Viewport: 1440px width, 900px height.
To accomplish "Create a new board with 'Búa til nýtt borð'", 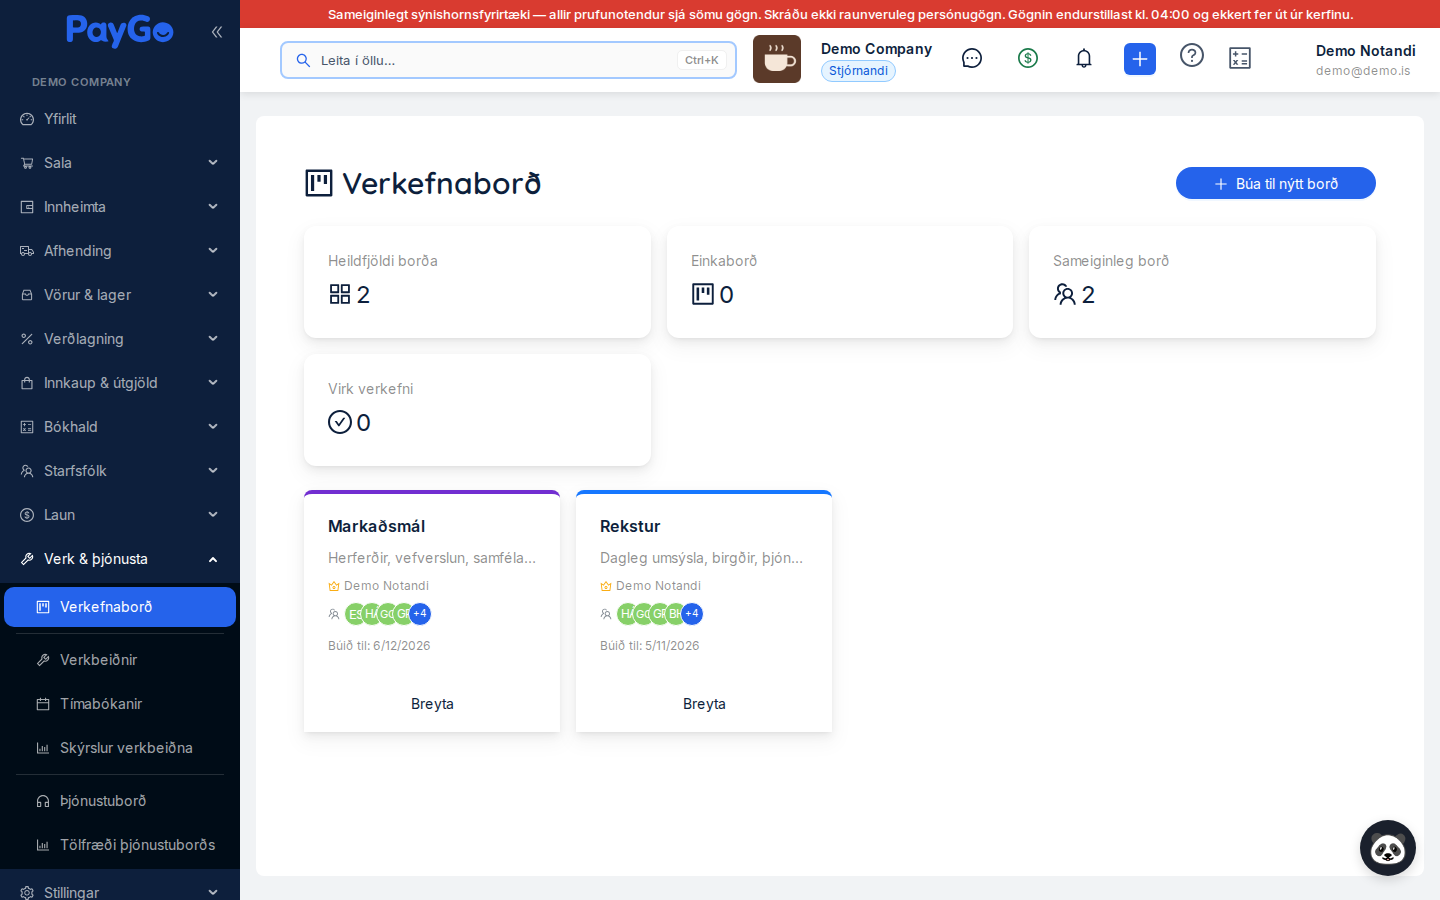I will (1276, 183).
